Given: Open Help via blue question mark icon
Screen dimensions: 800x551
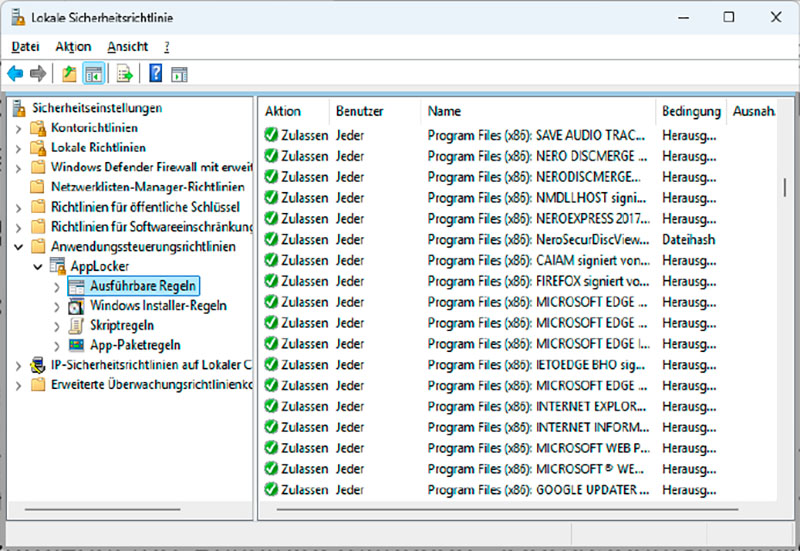Looking at the screenshot, I should pyautogui.click(x=156, y=73).
